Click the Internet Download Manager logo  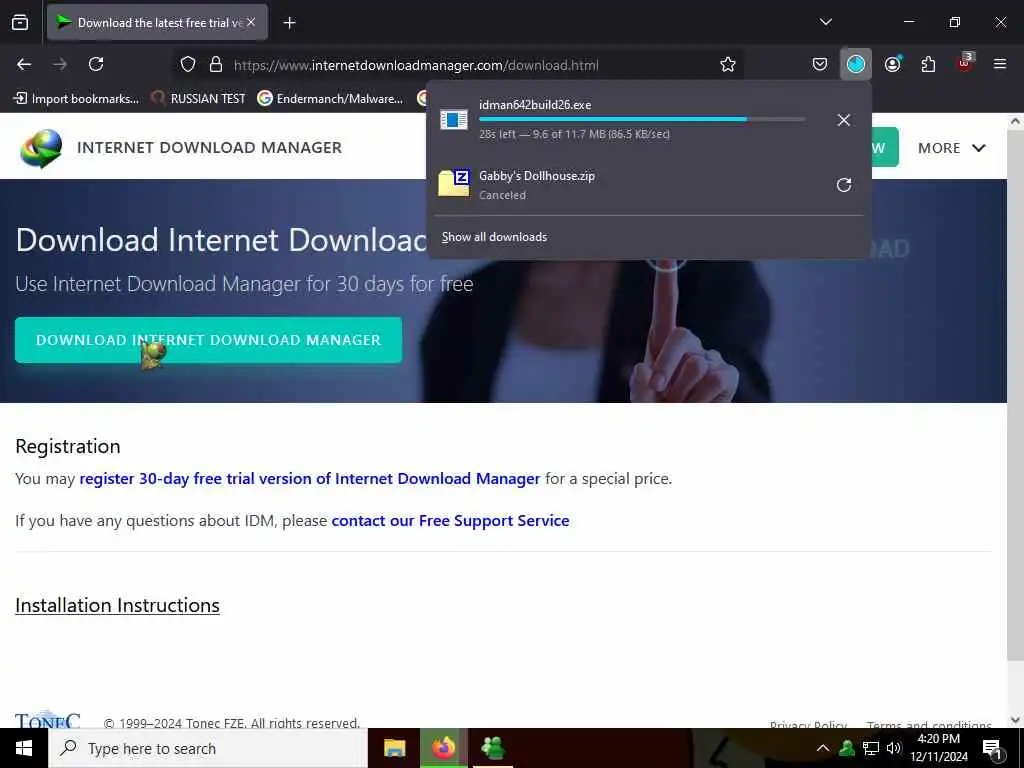pyautogui.click(x=41, y=148)
